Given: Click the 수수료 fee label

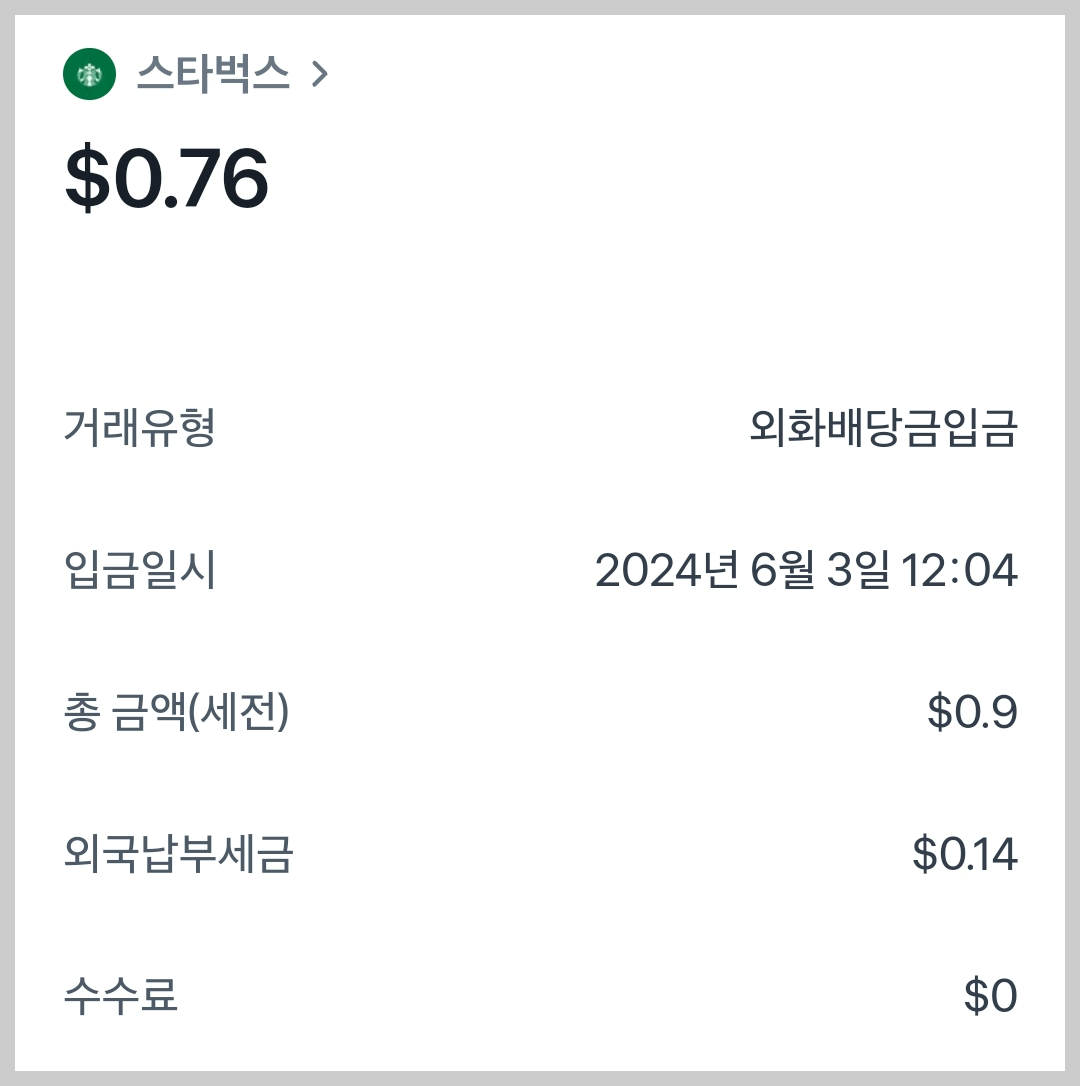Looking at the screenshot, I should pyautogui.click(x=121, y=996).
